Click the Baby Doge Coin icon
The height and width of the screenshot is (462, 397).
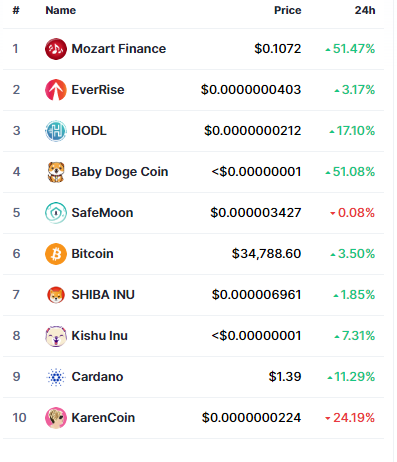56,172
